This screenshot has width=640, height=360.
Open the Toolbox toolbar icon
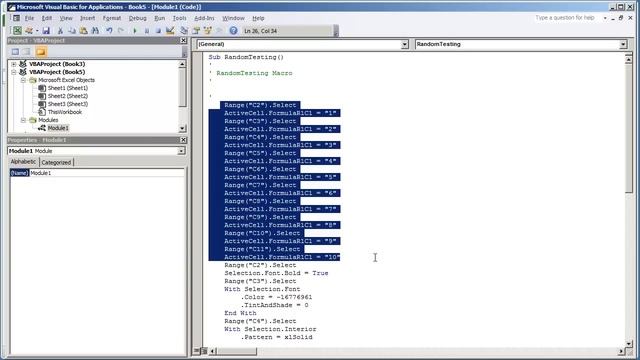pyautogui.click(x=220, y=31)
